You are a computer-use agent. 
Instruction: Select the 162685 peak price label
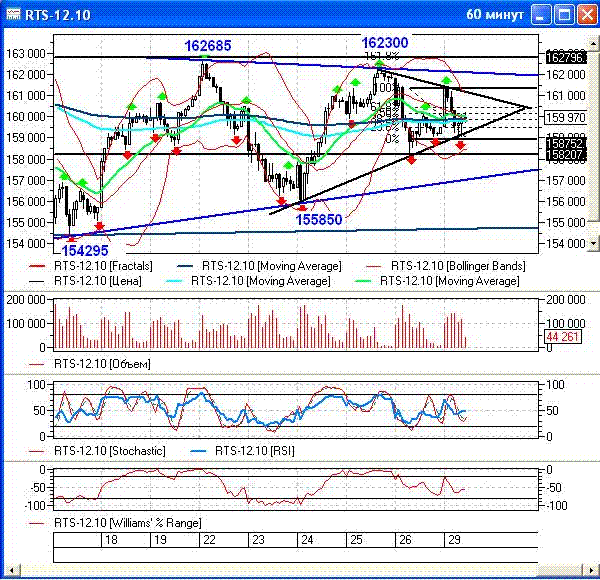[x=208, y=46]
